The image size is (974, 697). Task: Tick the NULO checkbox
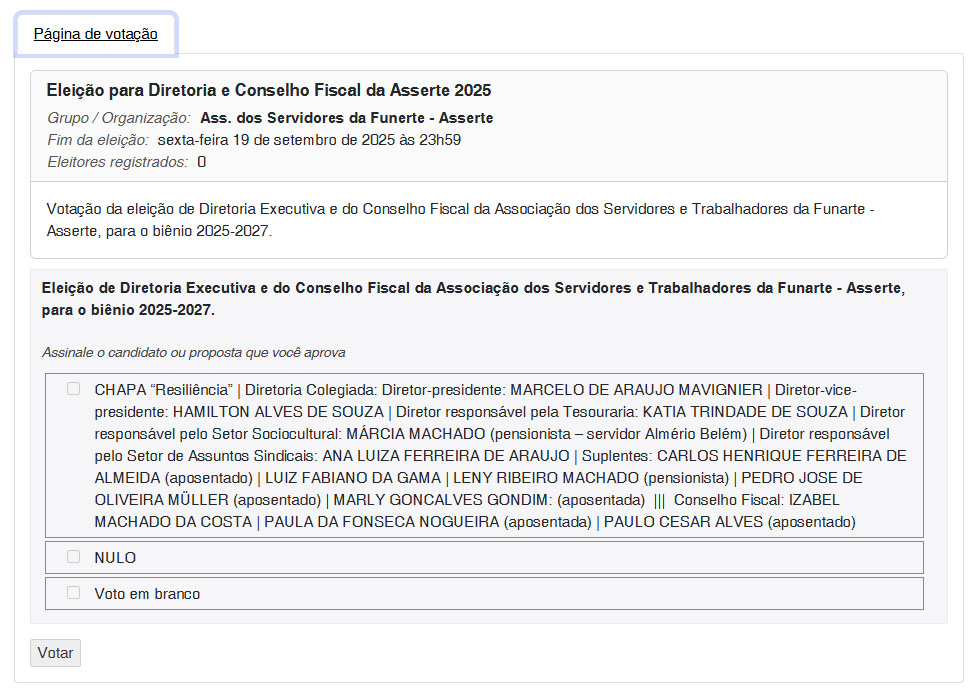pyautogui.click(x=73, y=557)
